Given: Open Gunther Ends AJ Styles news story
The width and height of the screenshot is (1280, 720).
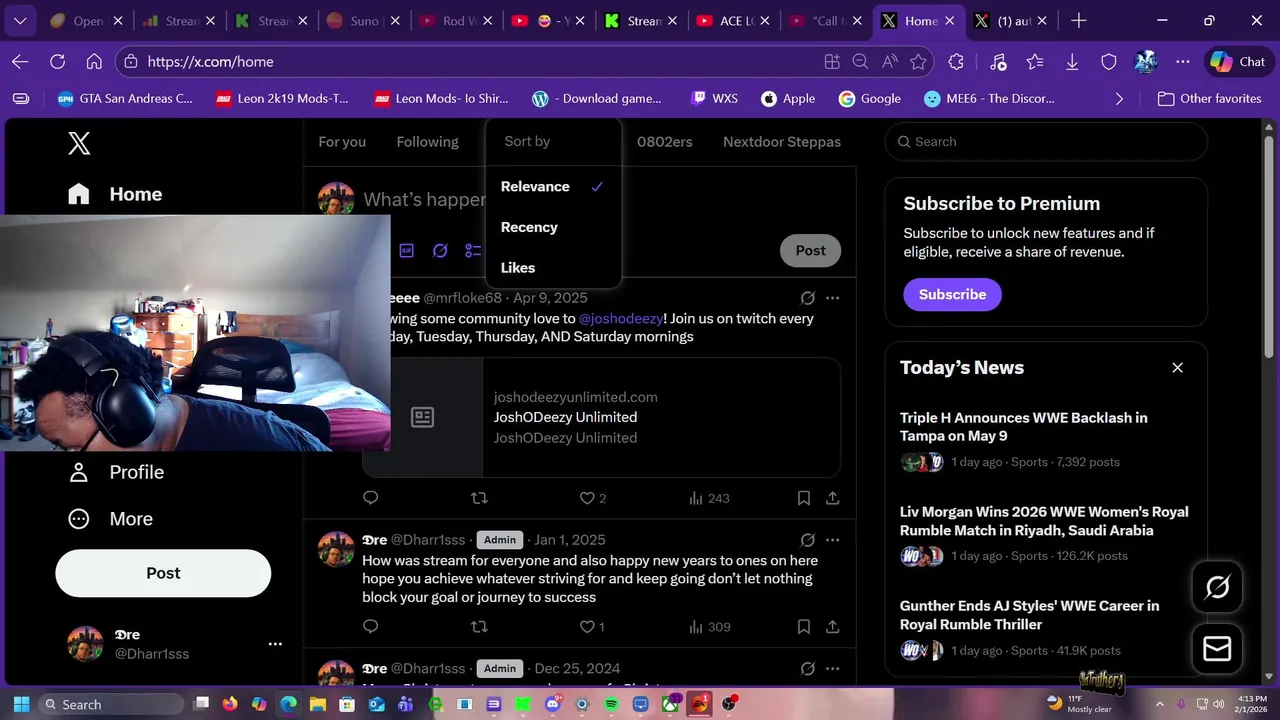Looking at the screenshot, I should coord(1046,627).
